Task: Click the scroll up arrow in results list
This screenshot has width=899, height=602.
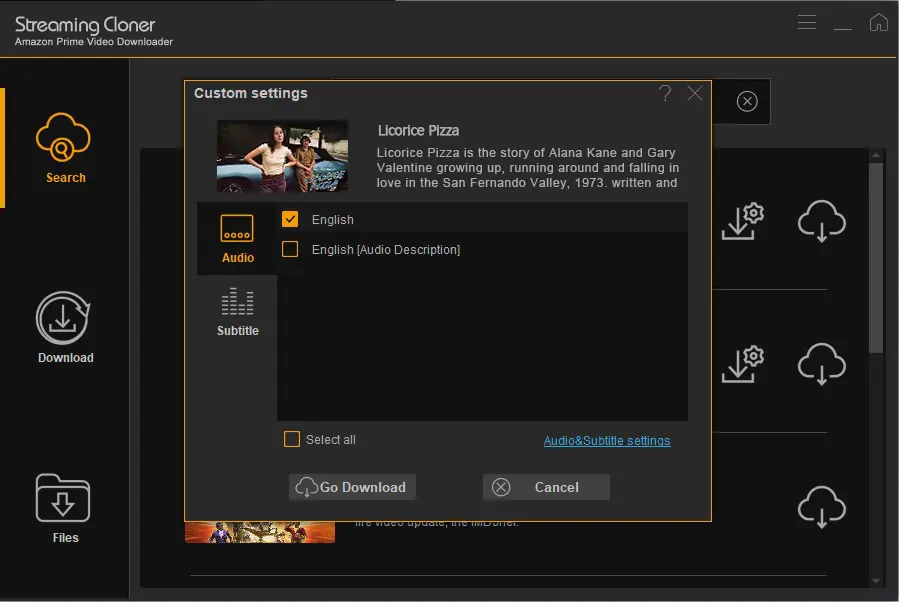Action: pyautogui.click(x=875, y=155)
